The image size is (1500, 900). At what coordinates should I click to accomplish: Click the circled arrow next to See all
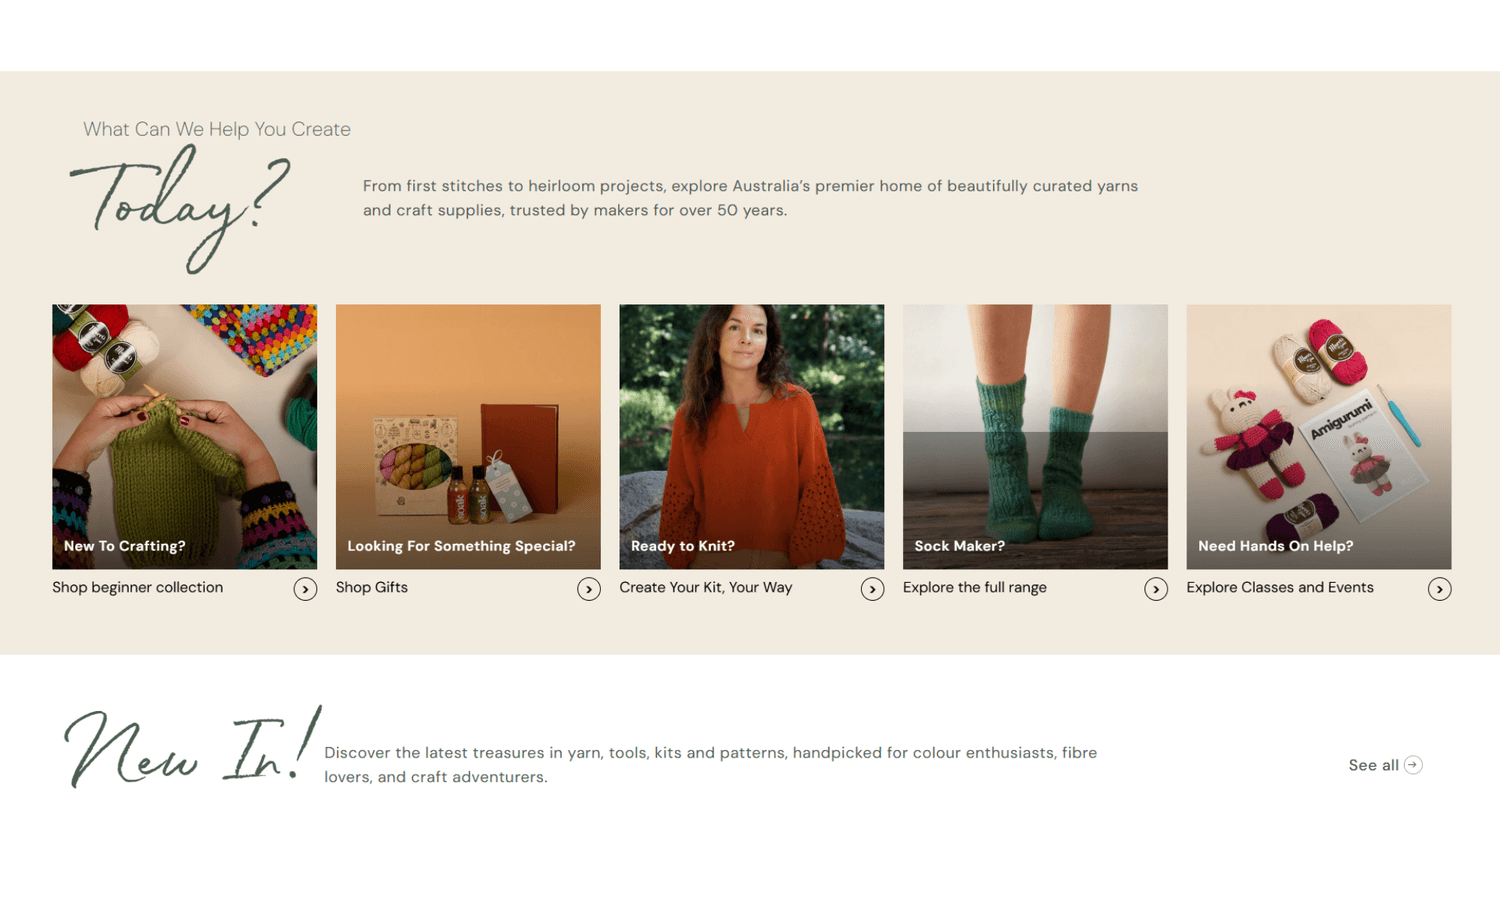click(x=1413, y=765)
